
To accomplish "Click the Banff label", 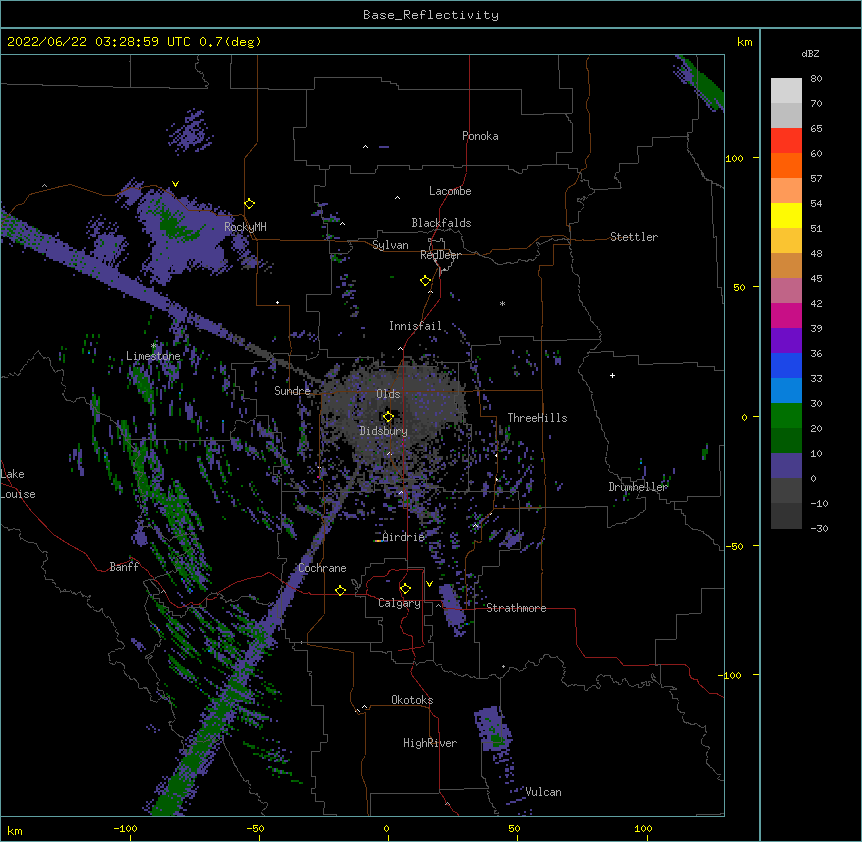I will [124, 567].
